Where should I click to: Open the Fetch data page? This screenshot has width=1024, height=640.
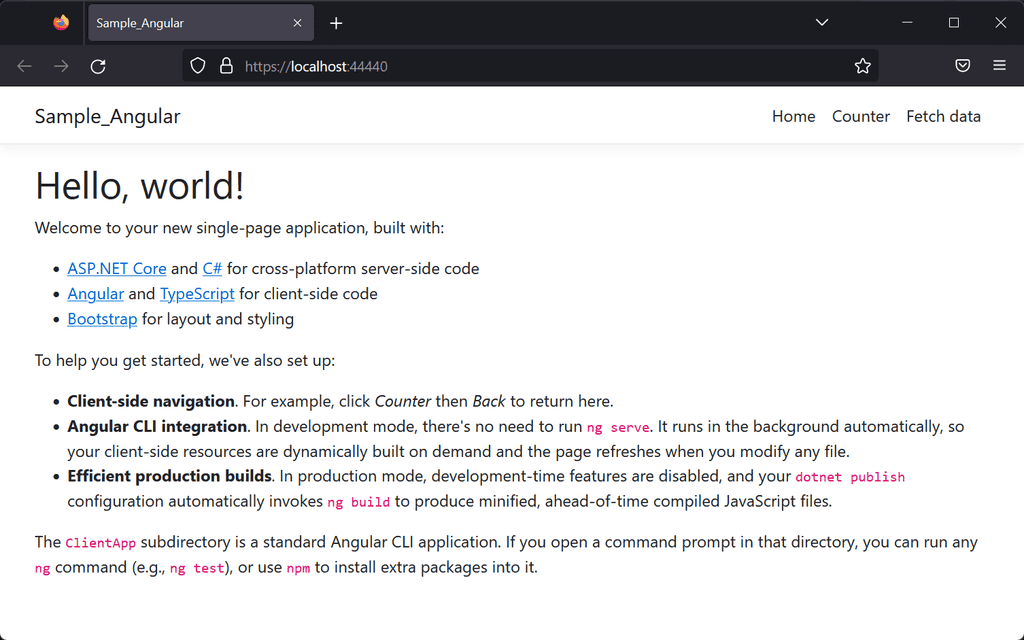(x=943, y=116)
